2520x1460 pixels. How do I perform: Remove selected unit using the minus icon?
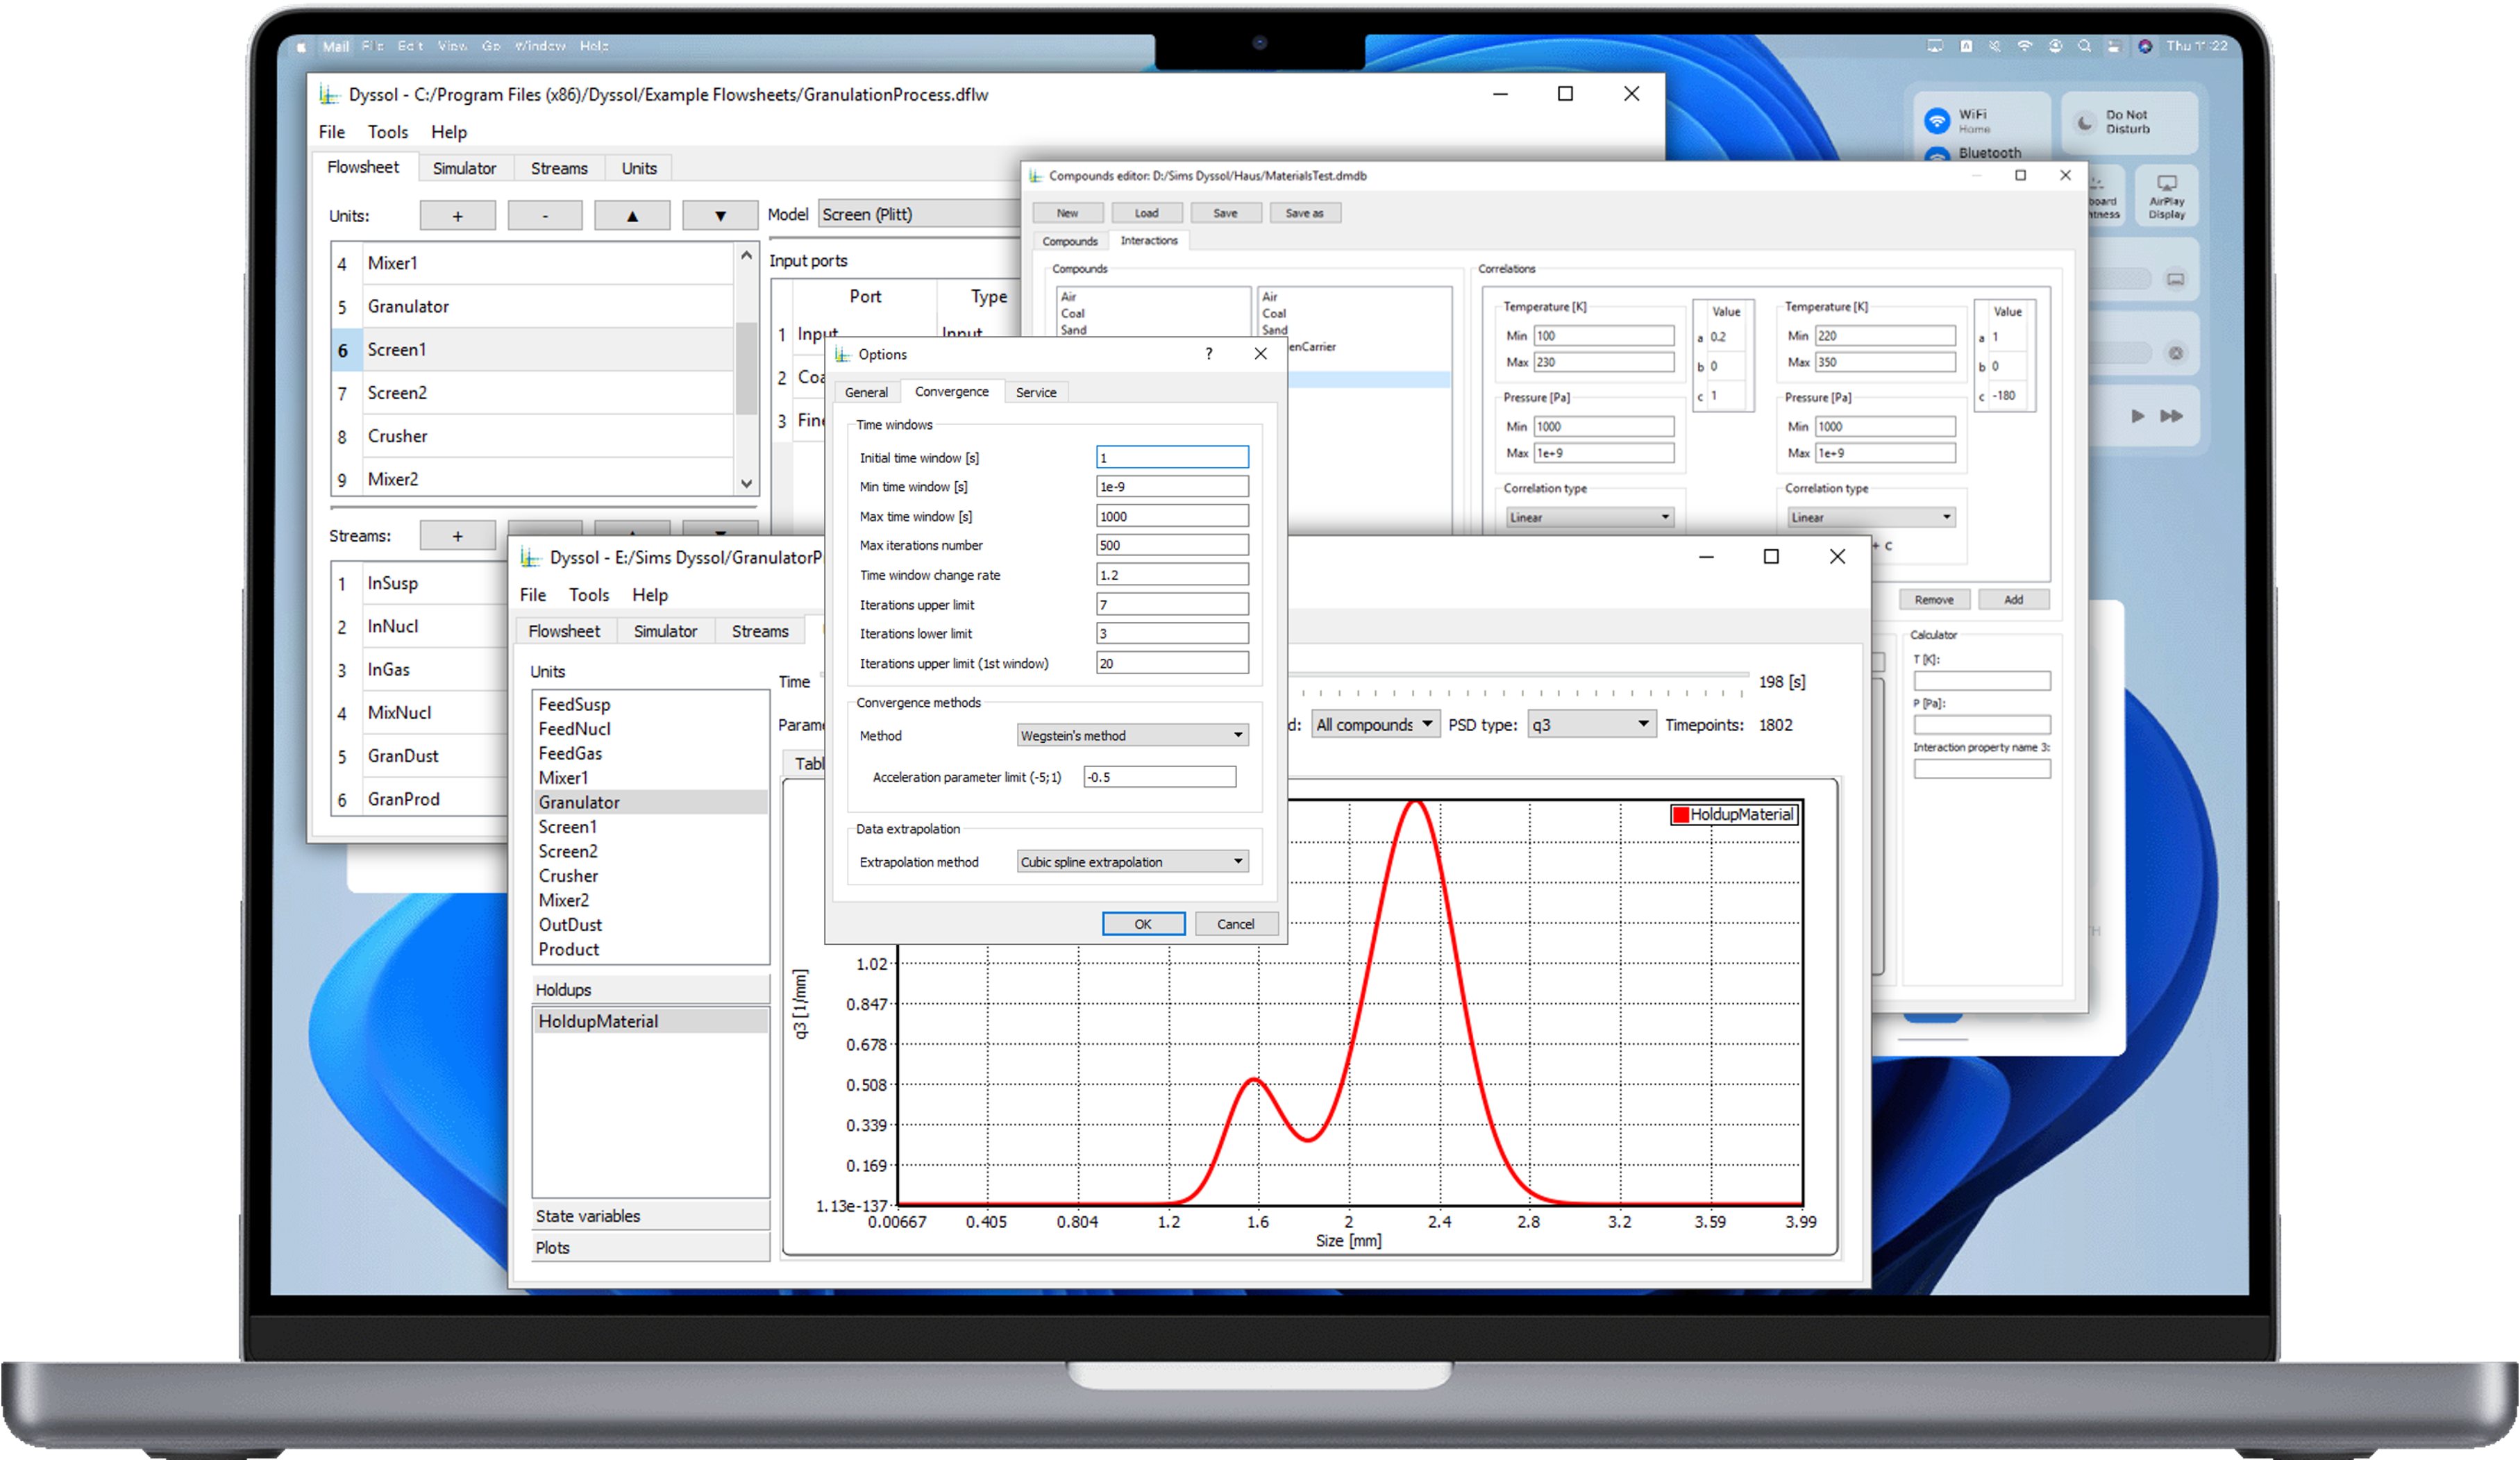(544, 215)
